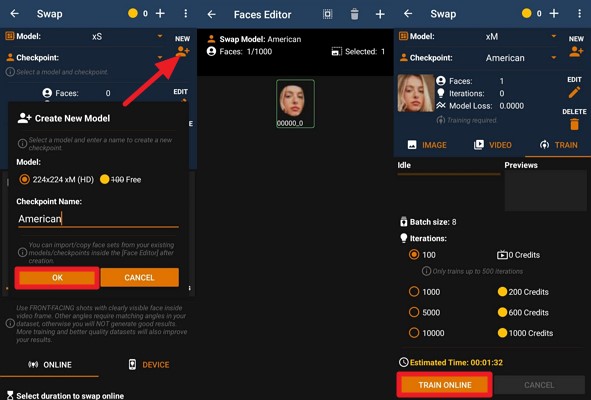Select 100 iterations radio button
The height and width of the screenshot is (400, 591).
coord(414,254)
